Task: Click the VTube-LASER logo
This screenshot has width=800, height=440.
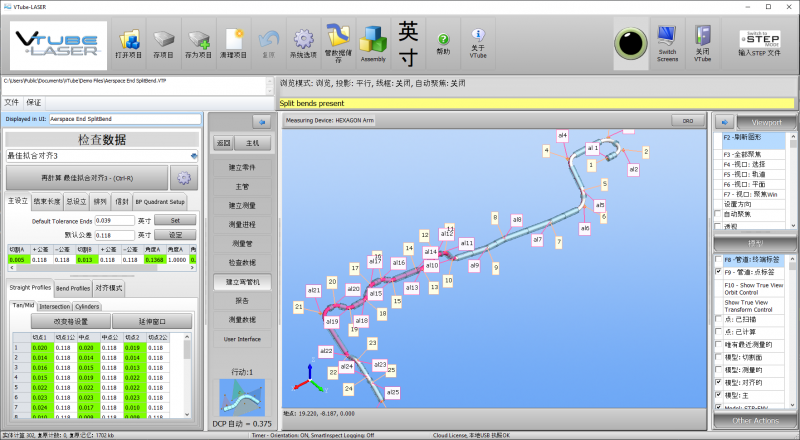Action: 58,45
